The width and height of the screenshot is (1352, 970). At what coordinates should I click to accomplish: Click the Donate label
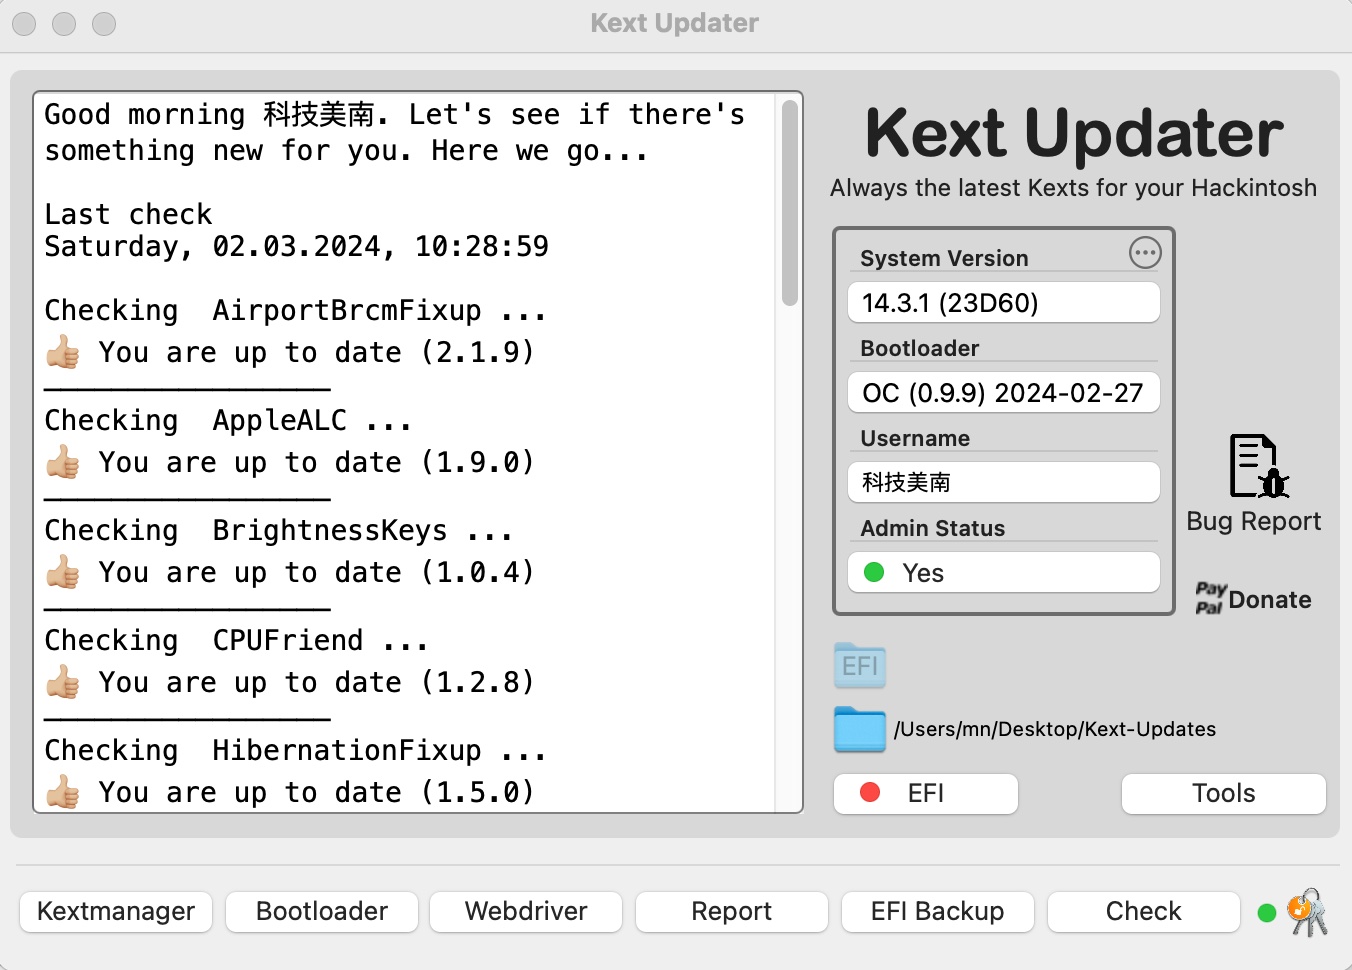1270,600
